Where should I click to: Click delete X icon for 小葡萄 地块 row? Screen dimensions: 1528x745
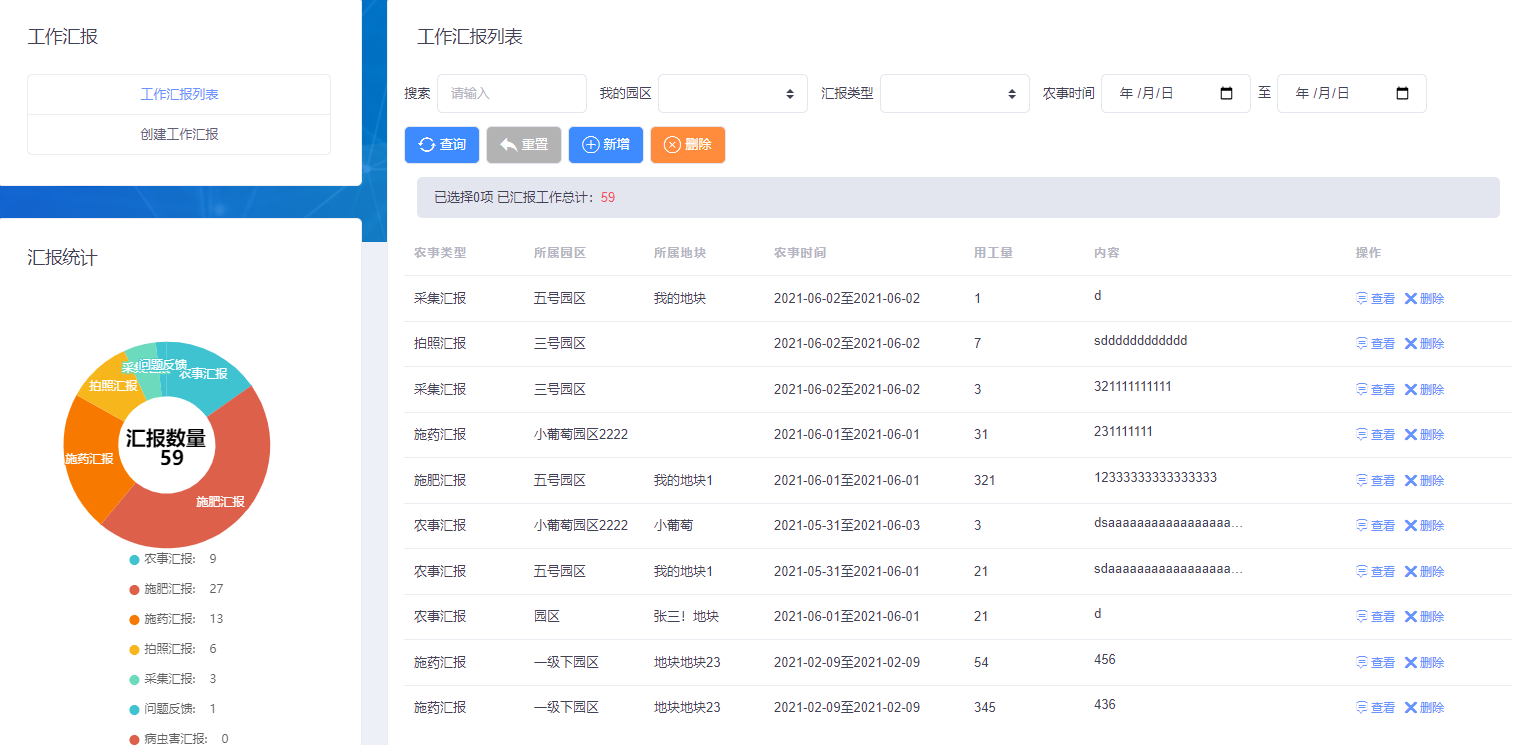tap(1411, 525)
